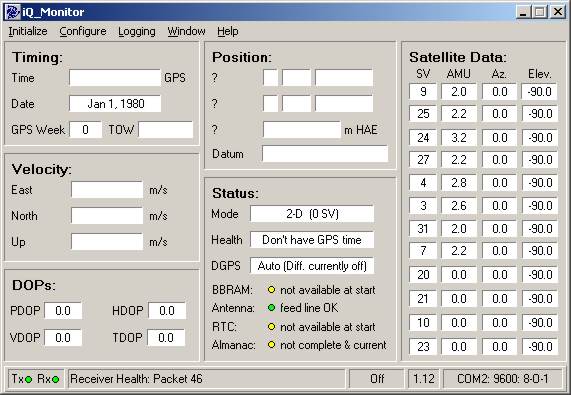Click the SV cell showing 21
This screenshot has width=571, height=395.
pos(423,299)
